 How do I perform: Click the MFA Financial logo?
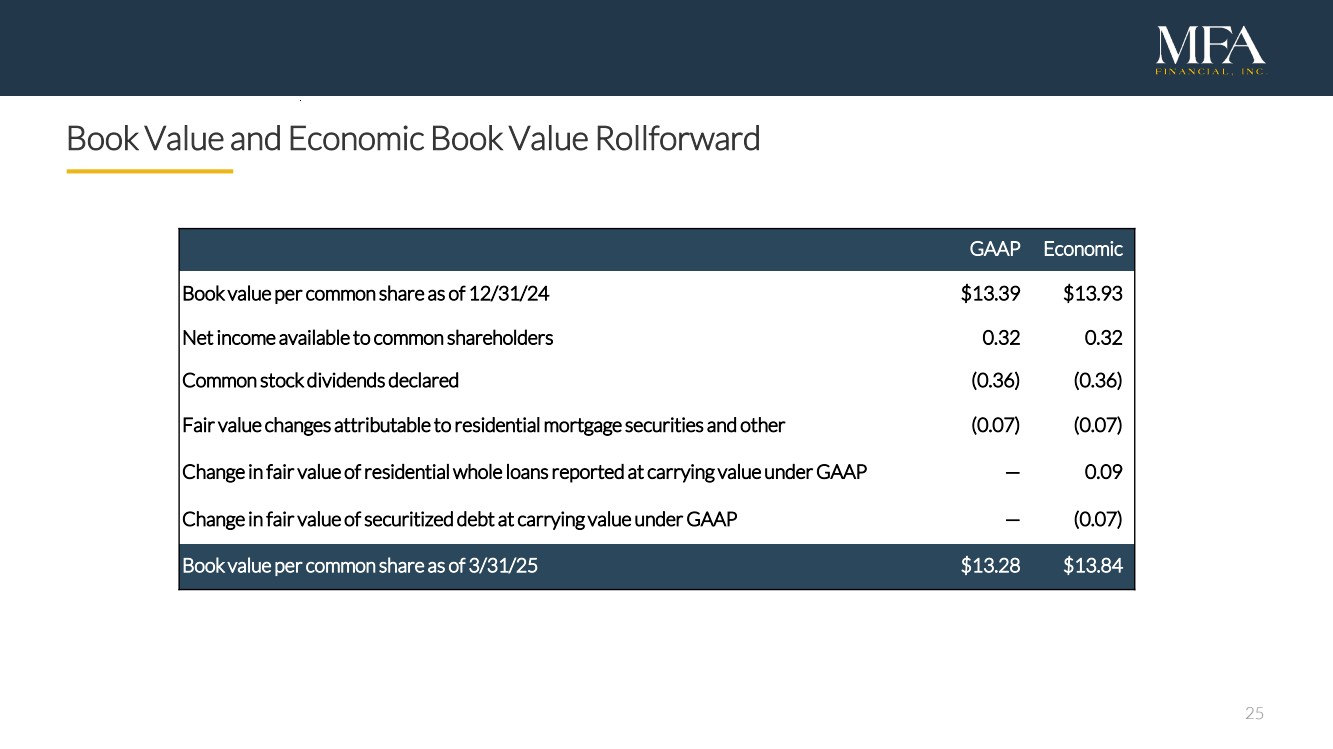tap(1210, 51)
